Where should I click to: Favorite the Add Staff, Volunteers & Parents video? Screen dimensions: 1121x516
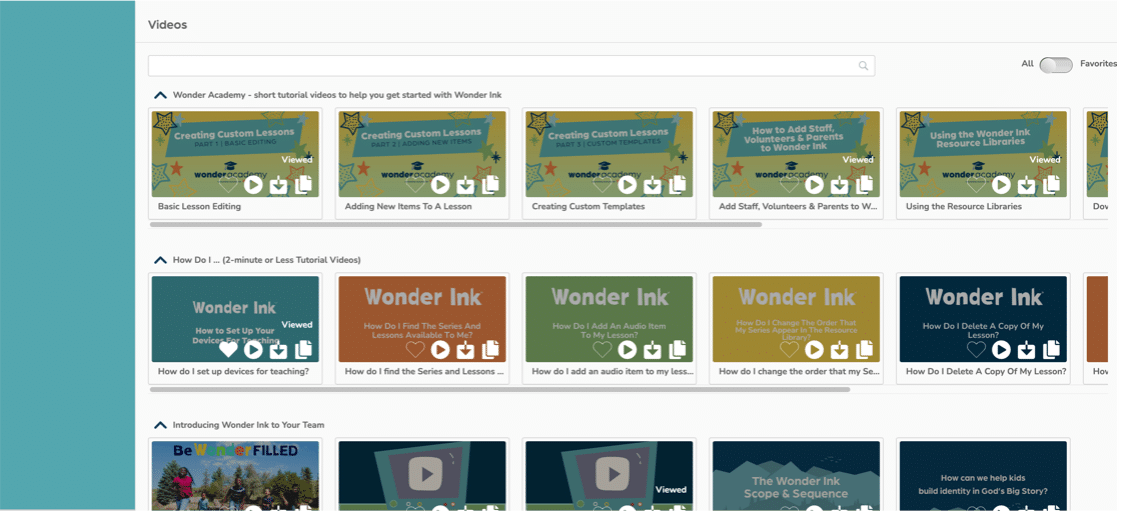click(789, 185)
